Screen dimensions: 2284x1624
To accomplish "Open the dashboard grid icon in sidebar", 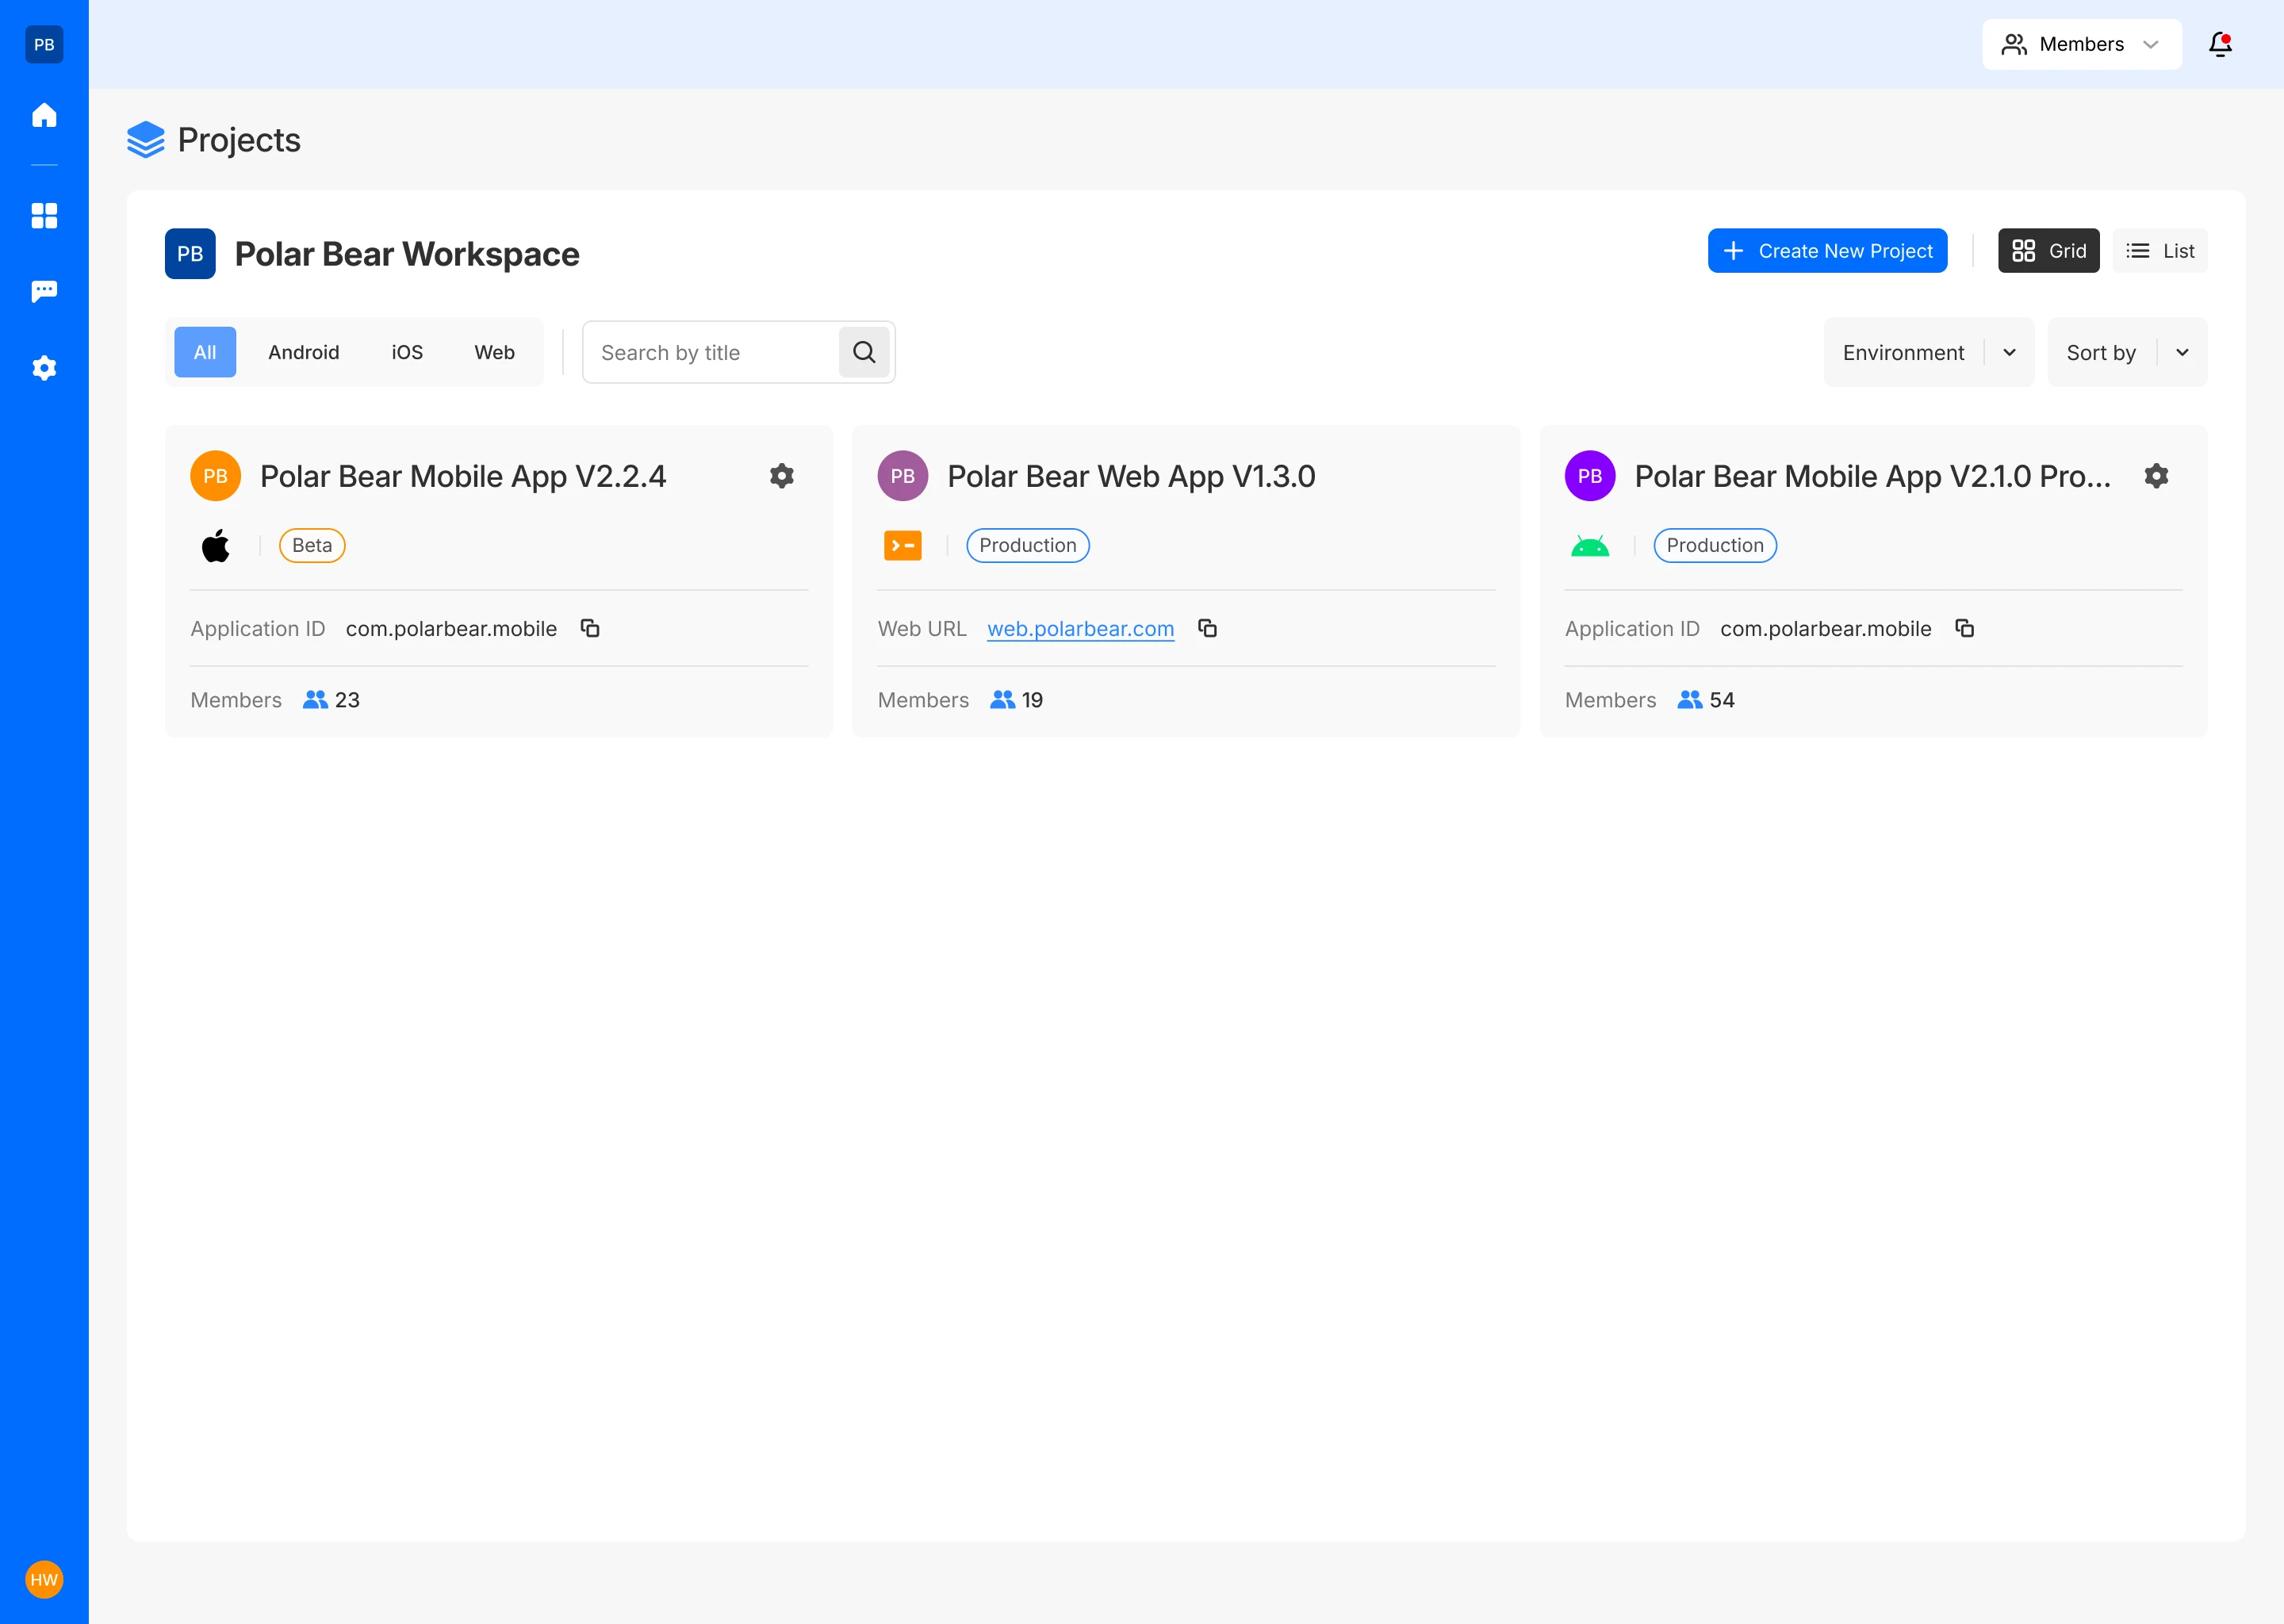I will click(x=44, y=216).
